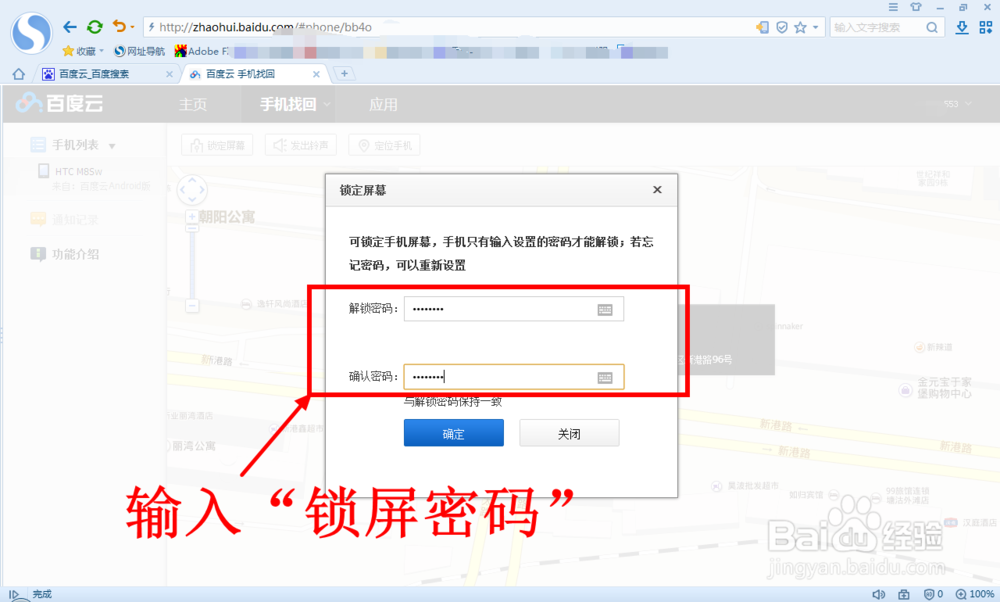Click the browser home icon

(18, 73)
